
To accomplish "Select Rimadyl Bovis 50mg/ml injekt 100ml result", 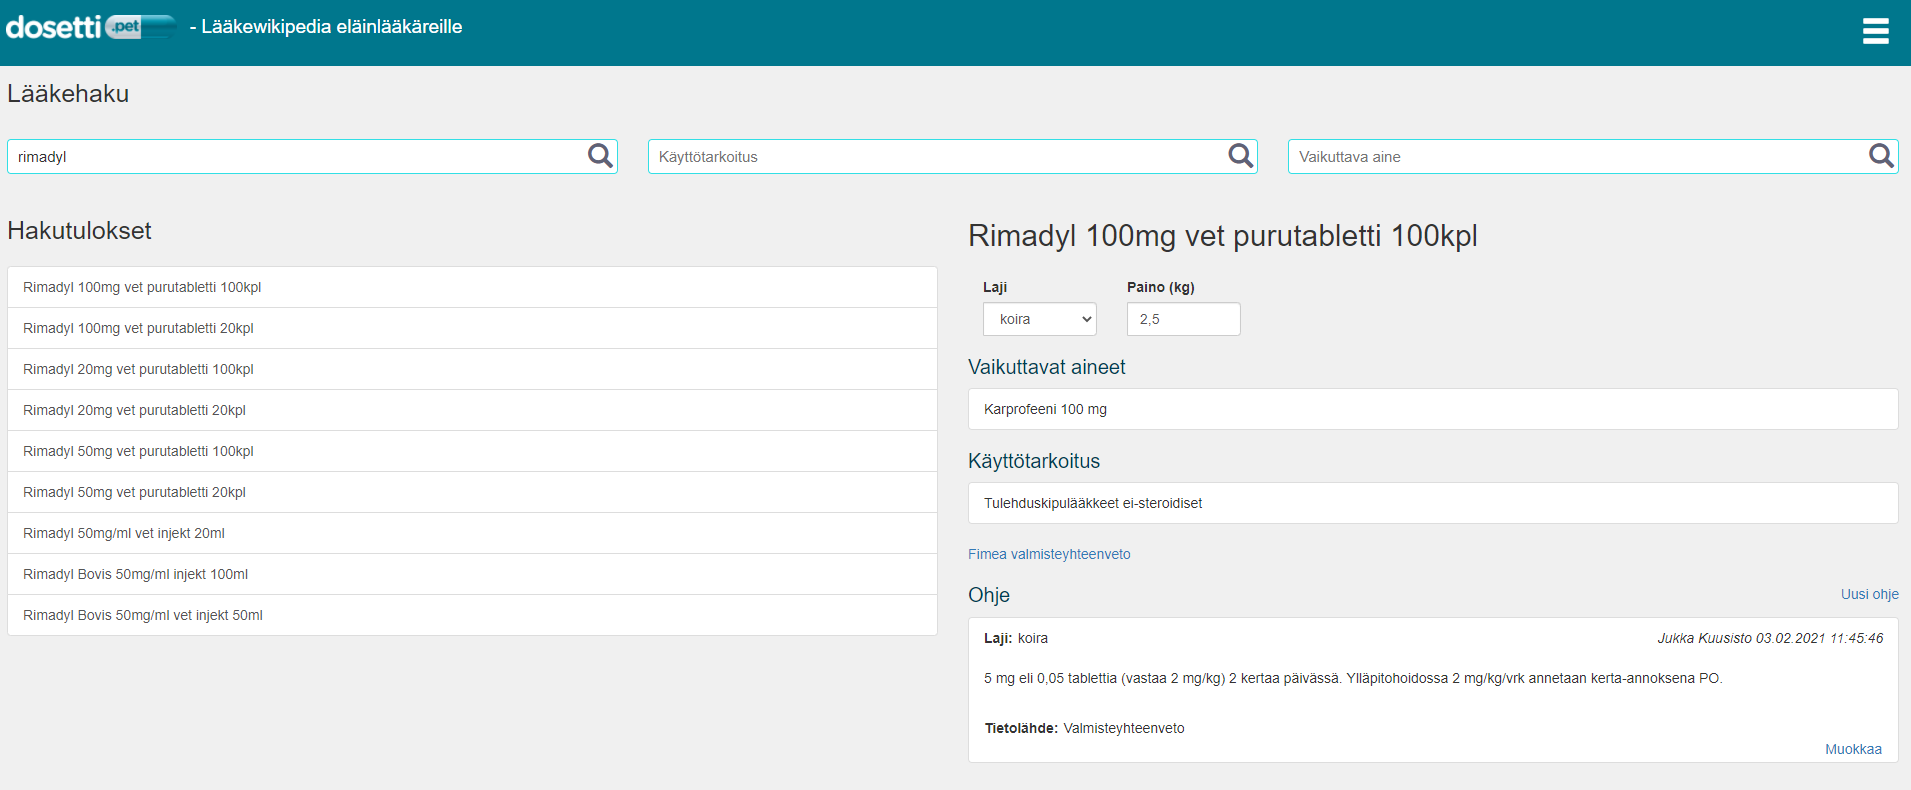I will point(472,574).
